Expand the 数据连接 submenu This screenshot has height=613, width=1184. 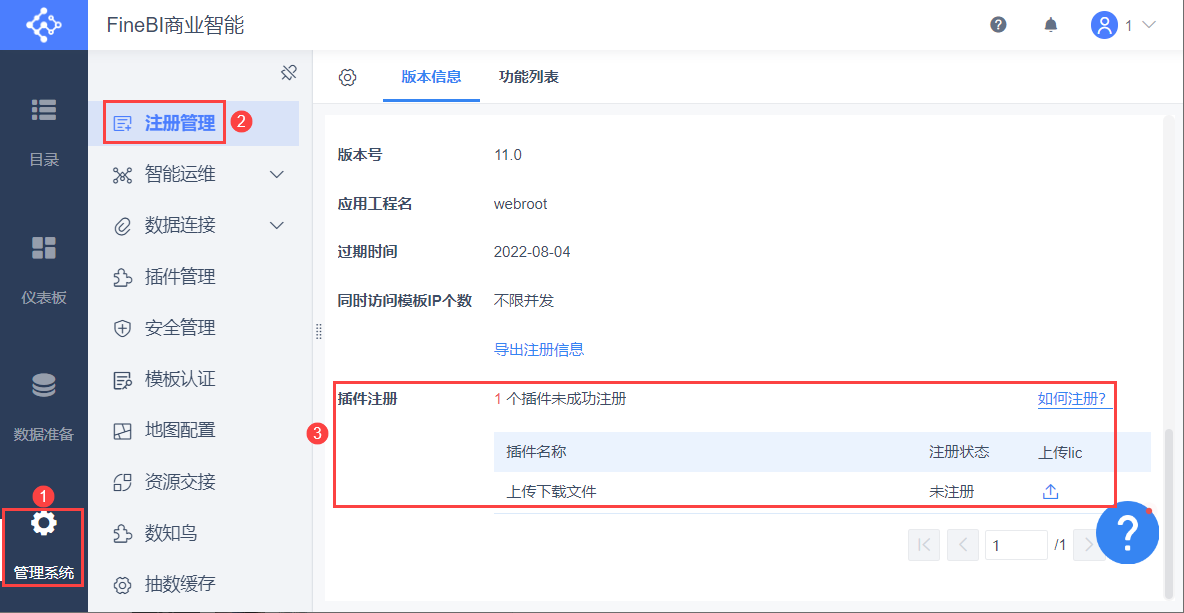coord(278,226)
